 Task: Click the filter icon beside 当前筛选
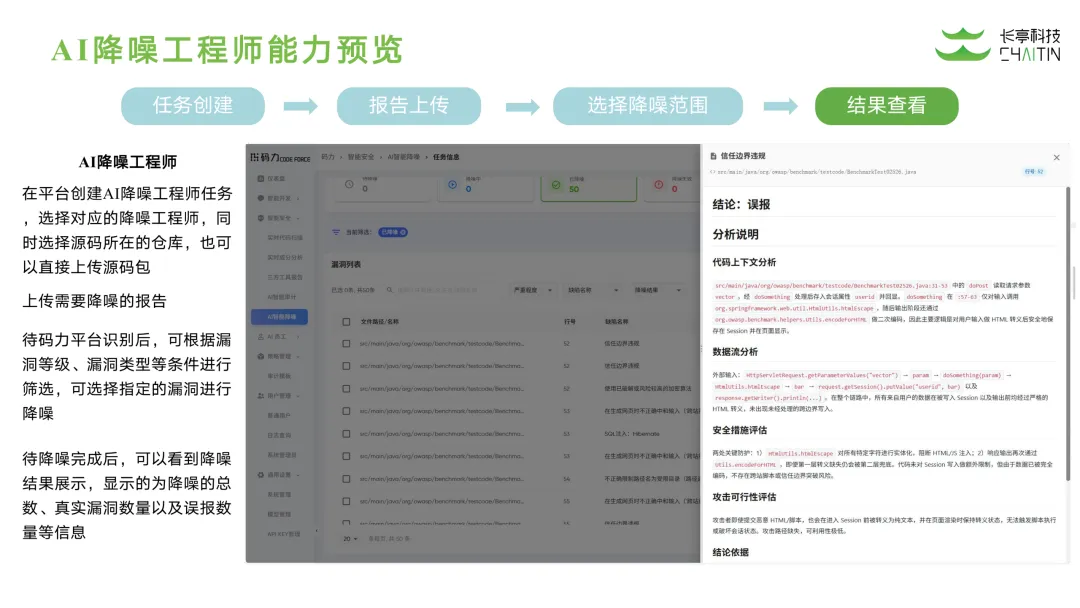pos(336,233)
